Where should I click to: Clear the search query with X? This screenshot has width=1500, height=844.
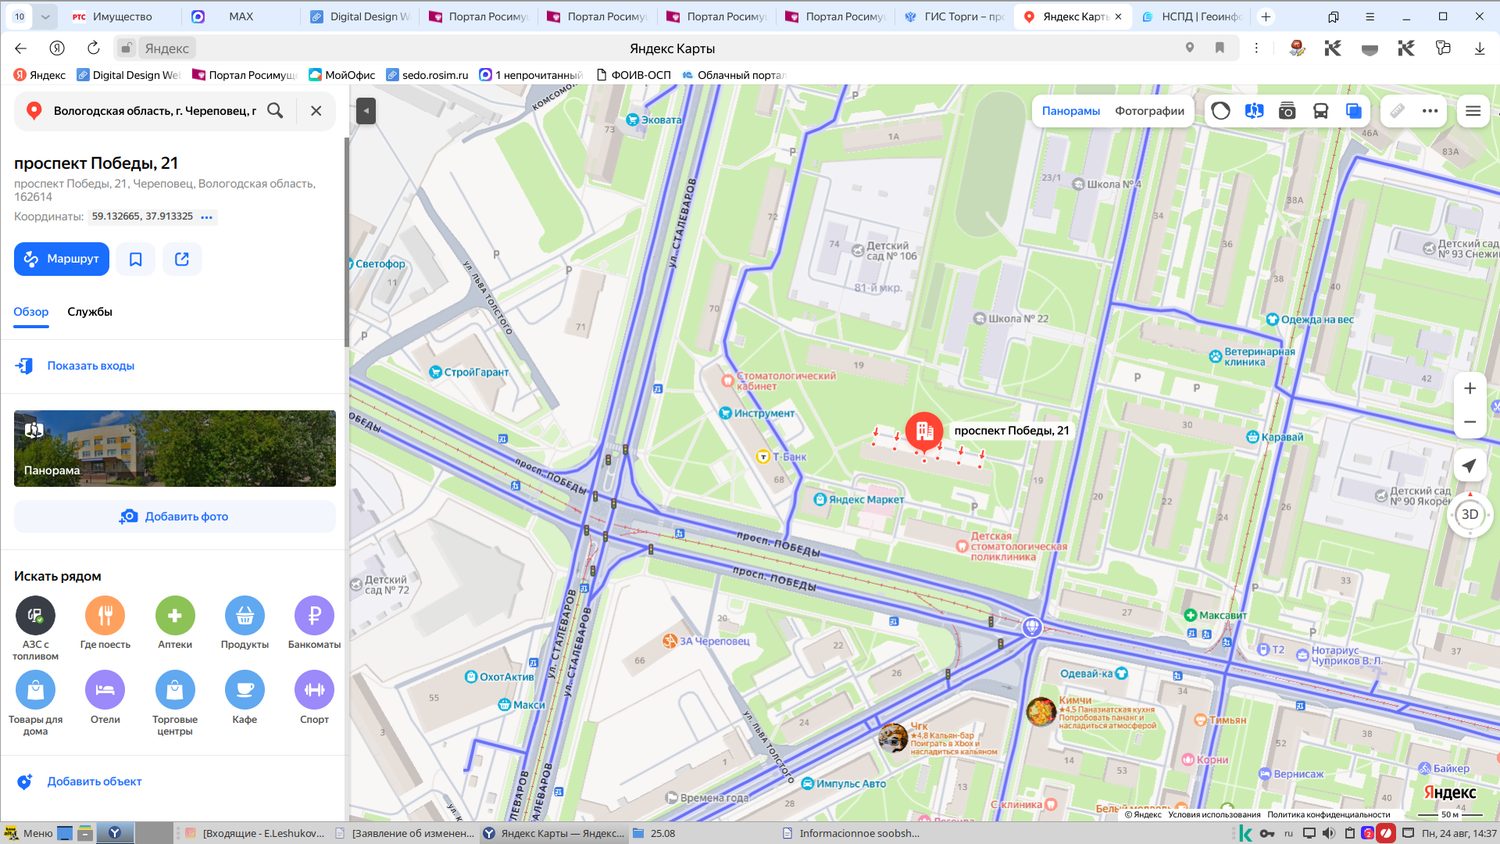316,111
